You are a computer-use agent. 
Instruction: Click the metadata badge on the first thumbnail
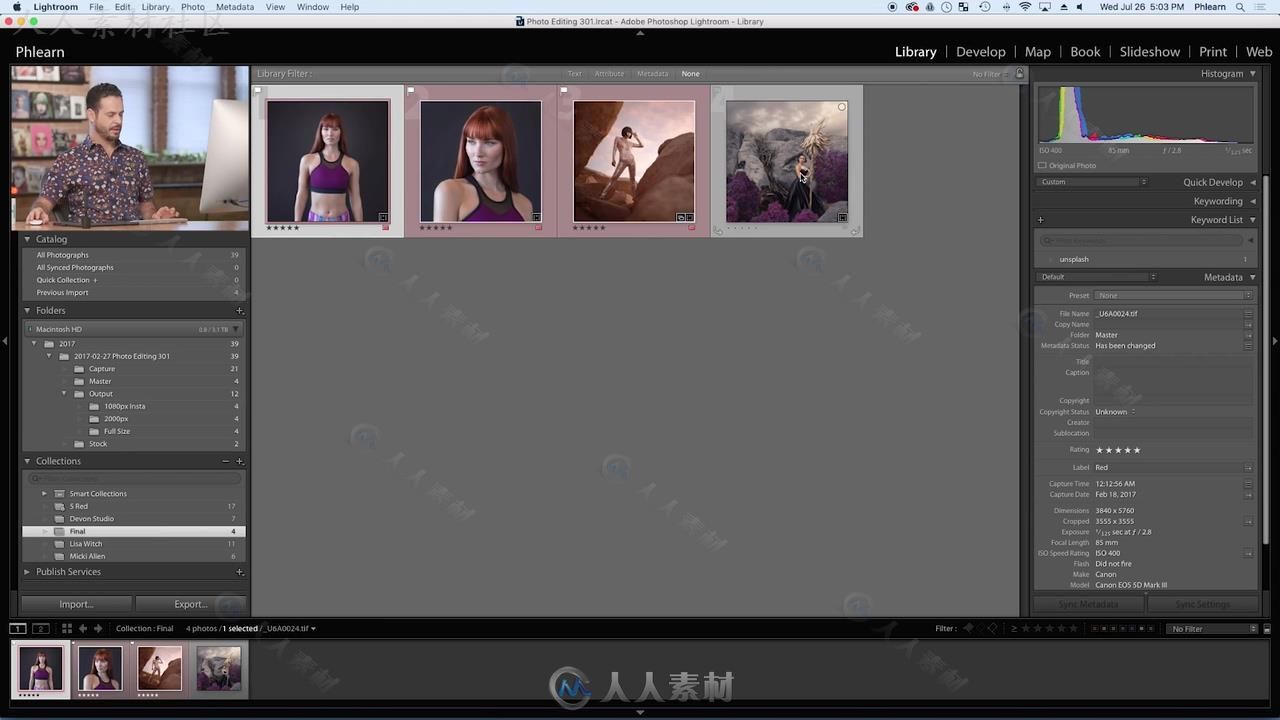tap(383, 216)
